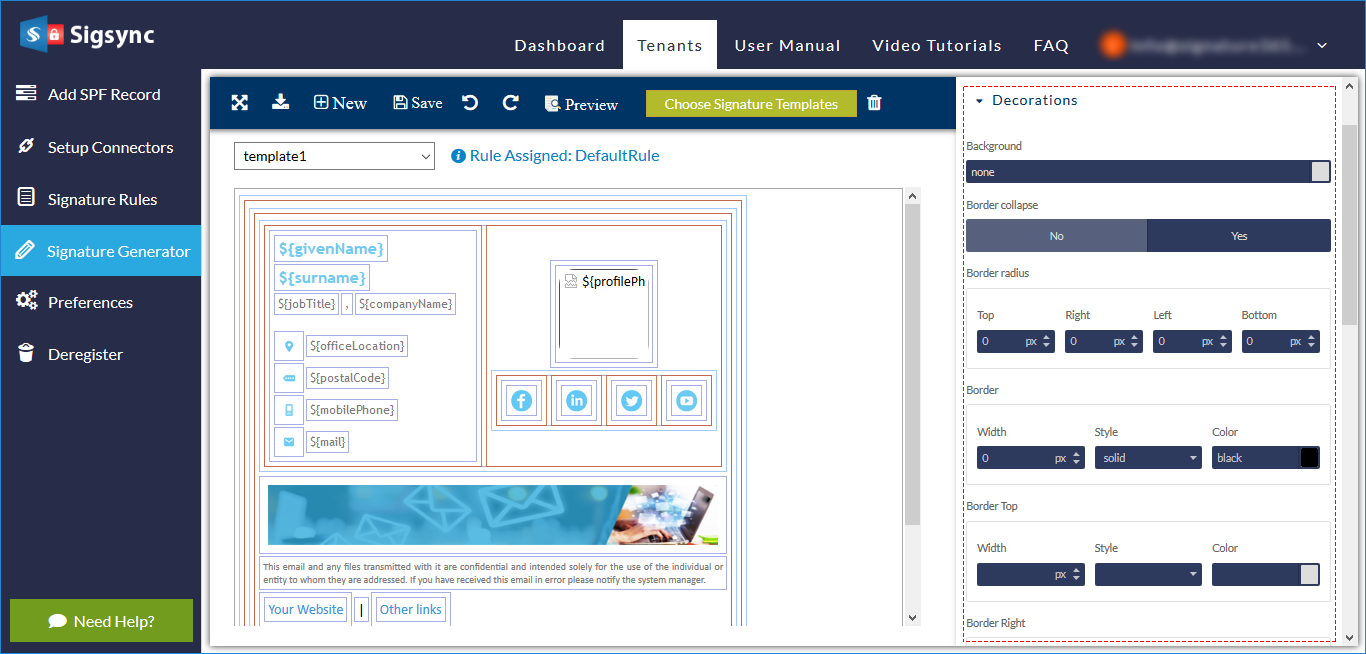Select the Twitter icon in signature
Screen dimensions: 1366x654
(x=631, y=401)
